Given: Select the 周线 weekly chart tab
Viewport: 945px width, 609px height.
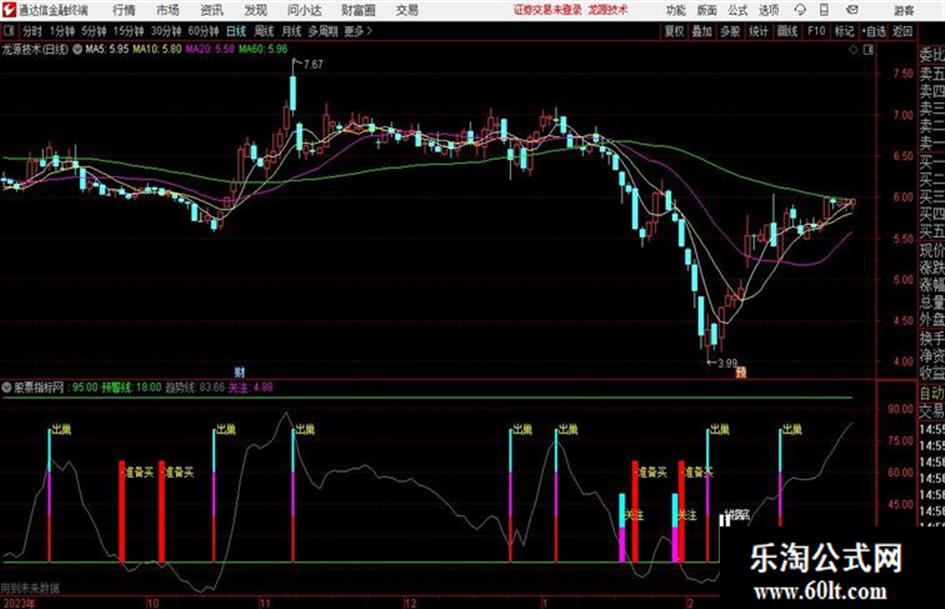Looking at the screenshot, I should click(264, 31).
